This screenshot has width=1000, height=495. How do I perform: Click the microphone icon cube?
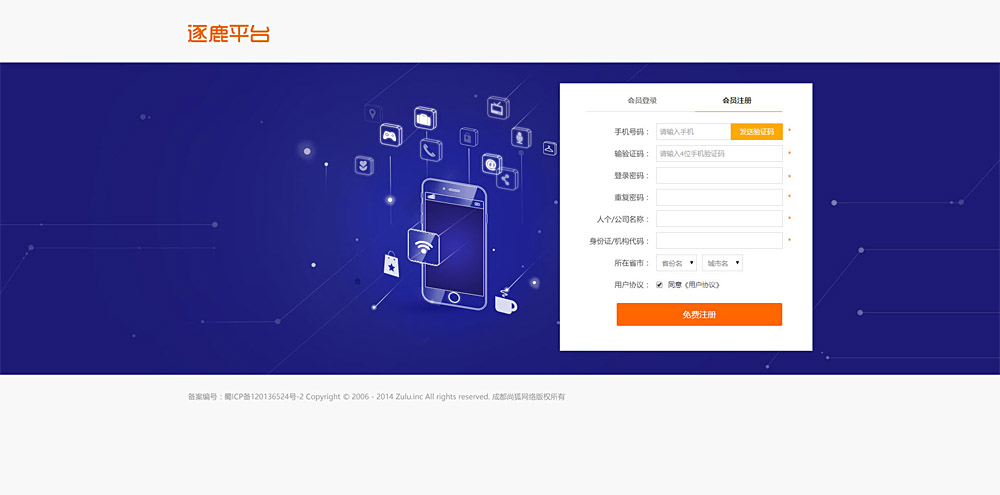pyautogui.click(x=520, y=137)
